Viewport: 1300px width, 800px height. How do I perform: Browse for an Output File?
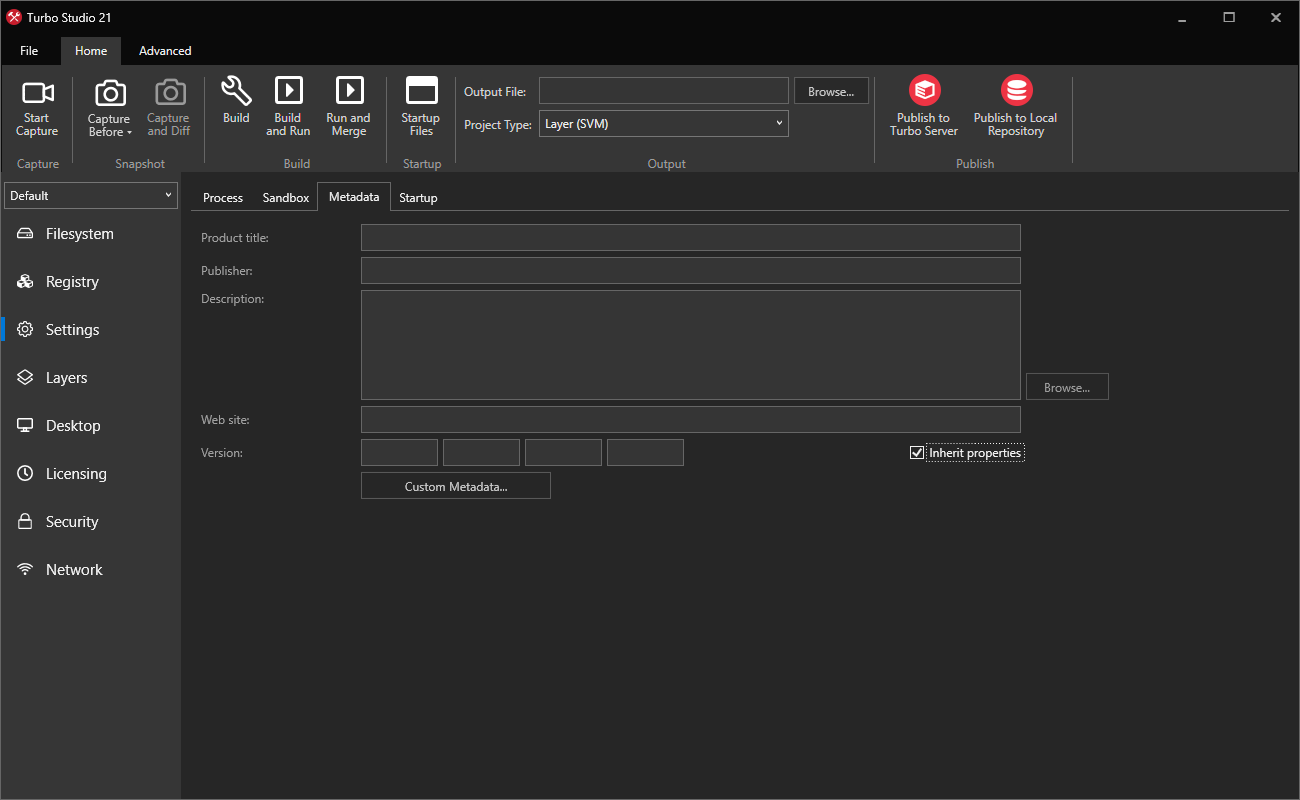(831, 90)
